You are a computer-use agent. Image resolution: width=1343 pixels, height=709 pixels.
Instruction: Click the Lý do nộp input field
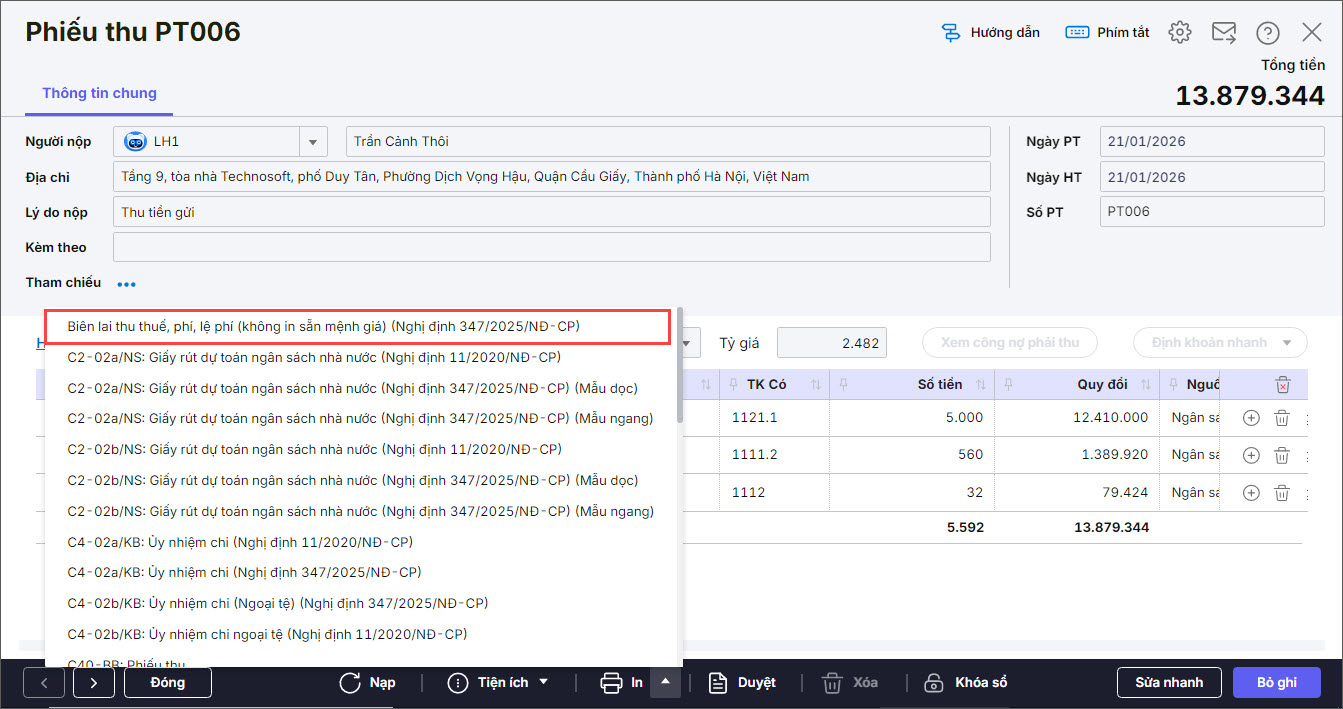(551, 212)
